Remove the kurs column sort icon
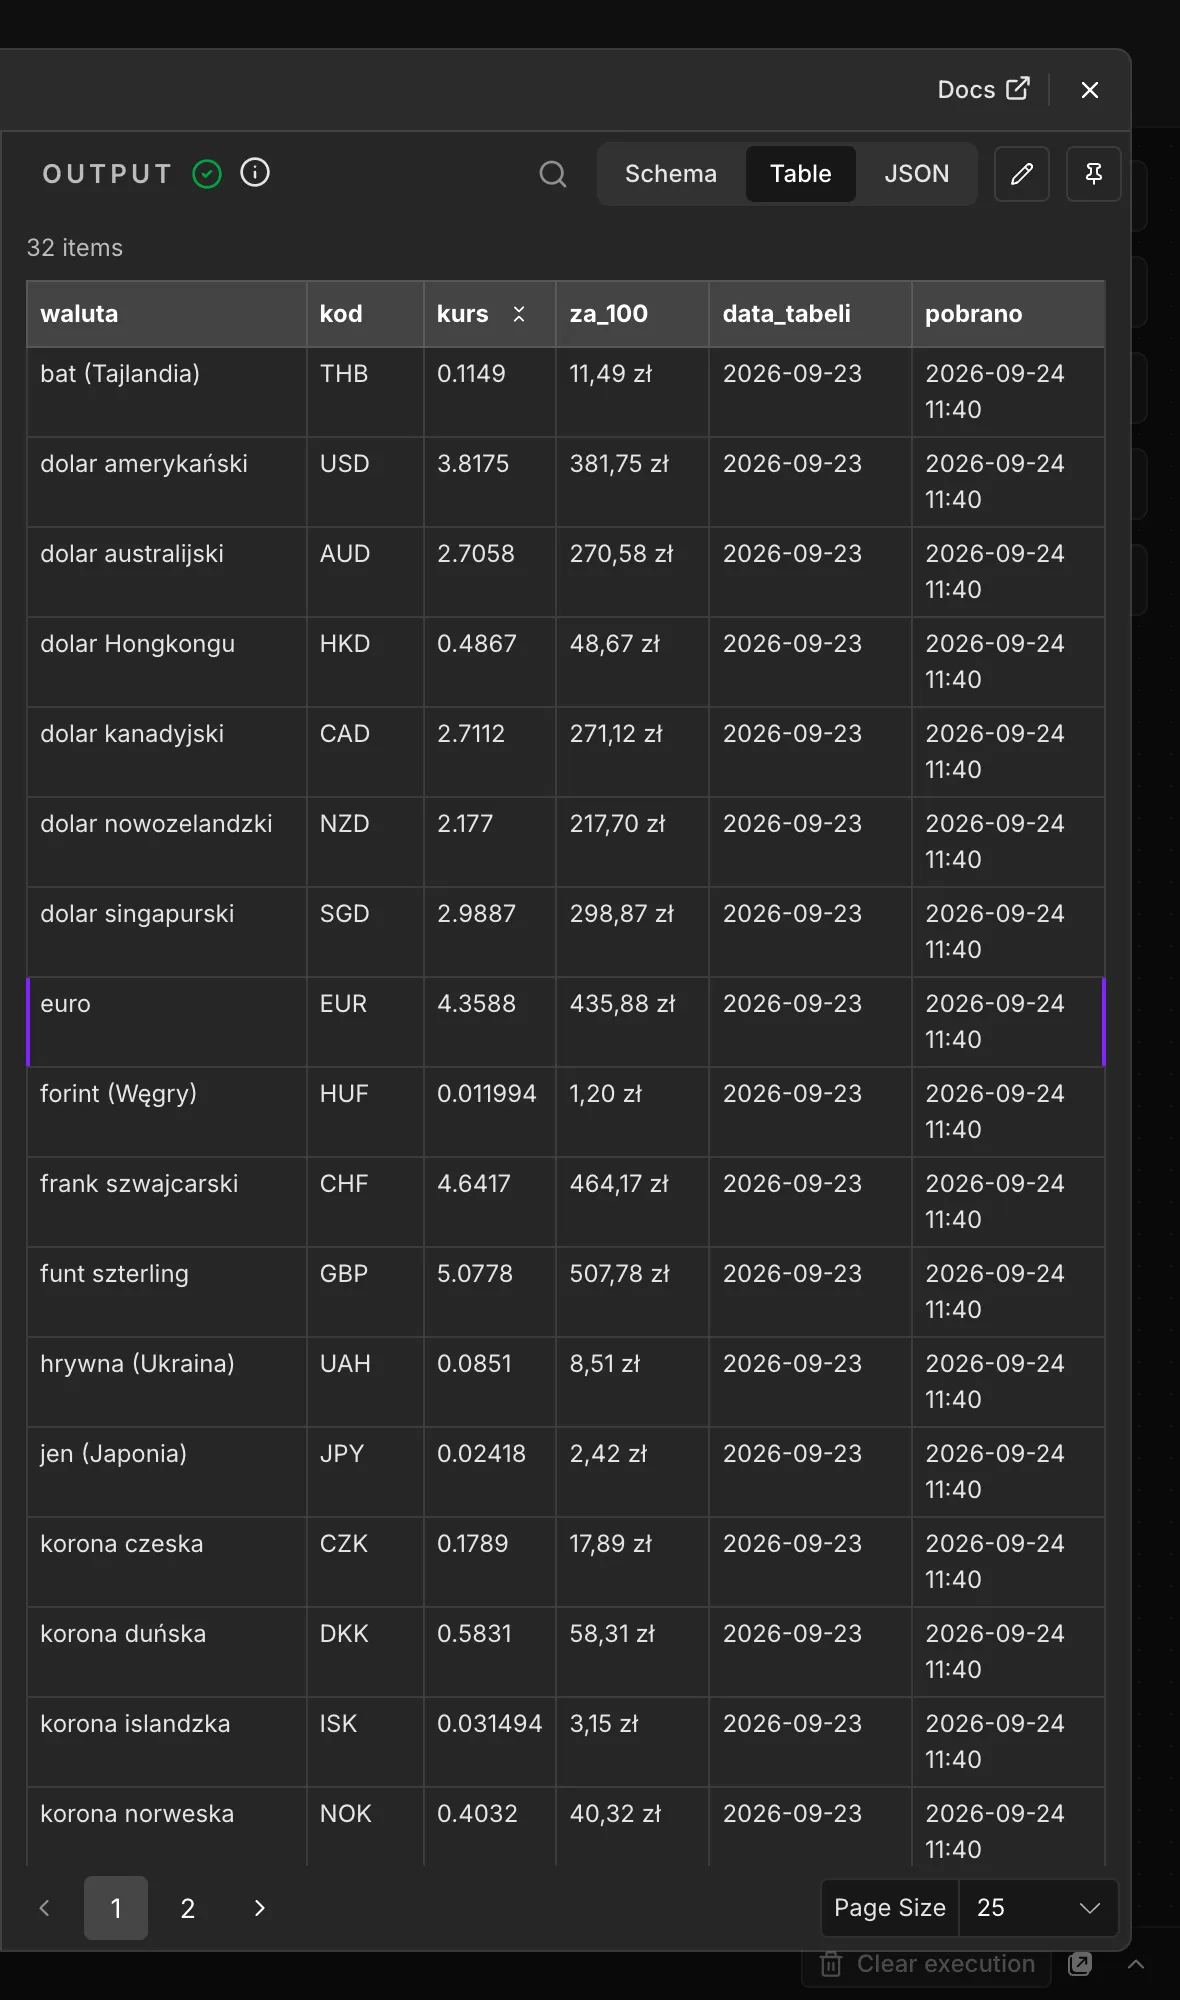Image resolution: width=1180 pixels, height=2000 pixels. [x=519, y=314]
